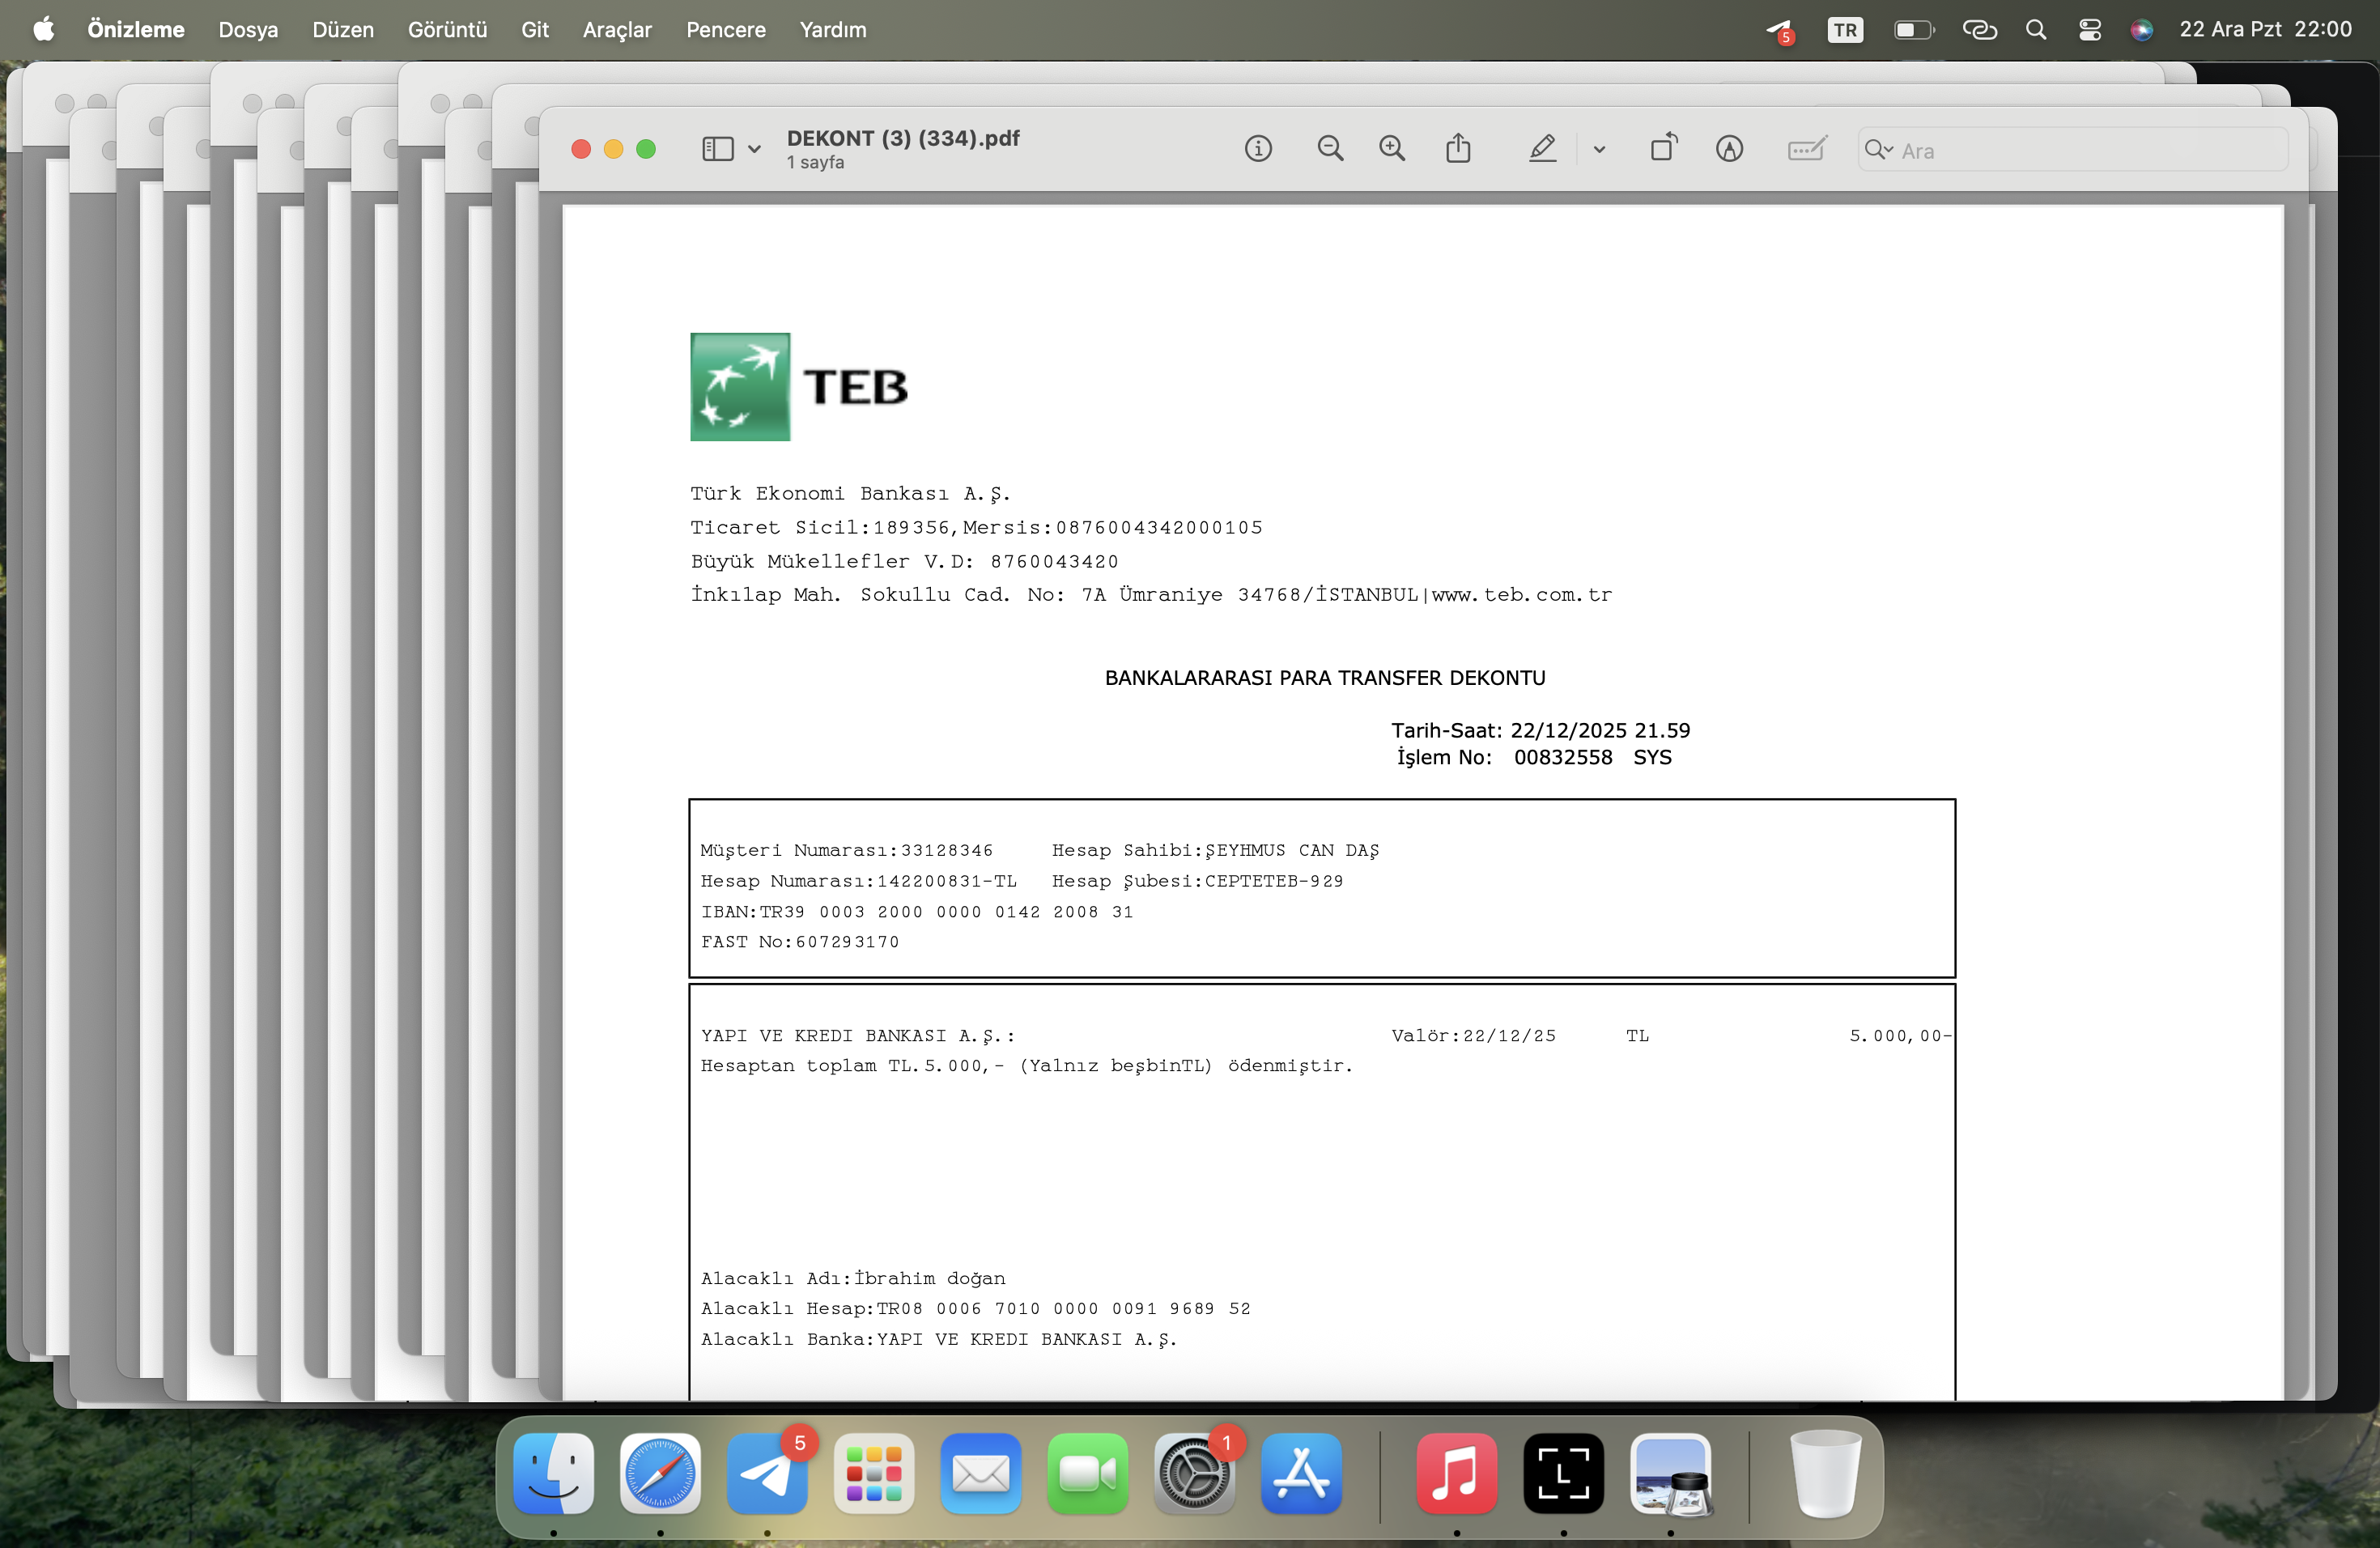Check the battery status icon

[x=1914, y=30]
